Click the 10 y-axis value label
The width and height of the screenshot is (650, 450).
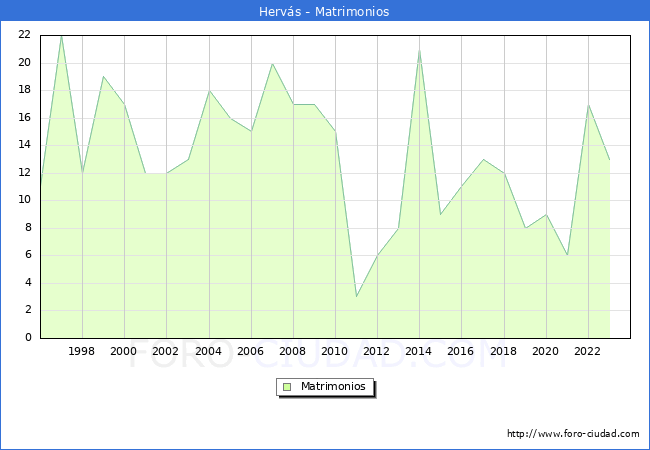24,200
